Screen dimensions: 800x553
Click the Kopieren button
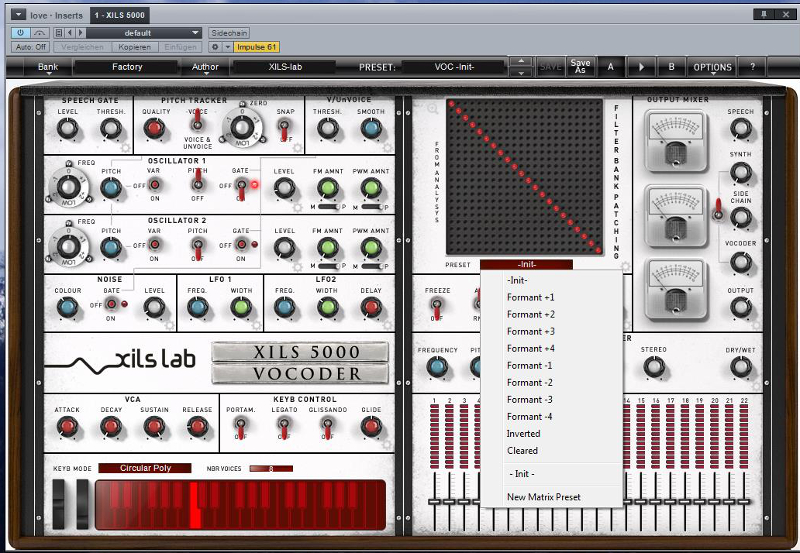(x=135, y=47)
